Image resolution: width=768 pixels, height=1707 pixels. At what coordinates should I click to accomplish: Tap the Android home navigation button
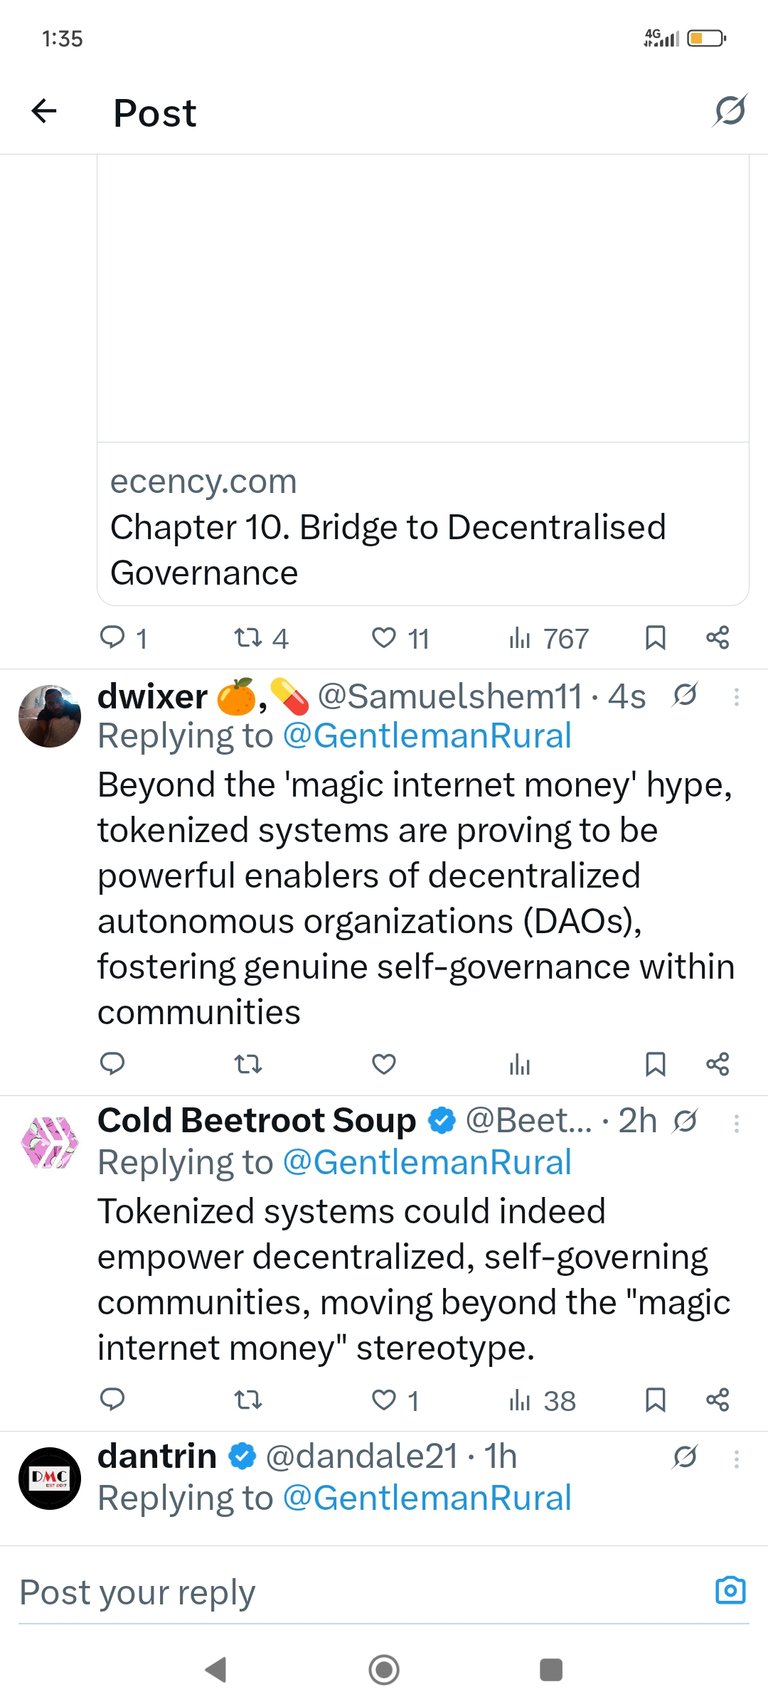pos(384,1669)
